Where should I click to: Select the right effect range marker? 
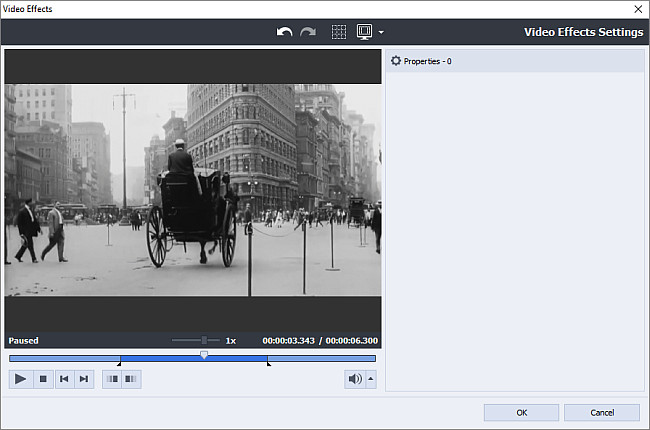[x=268, y=363]
